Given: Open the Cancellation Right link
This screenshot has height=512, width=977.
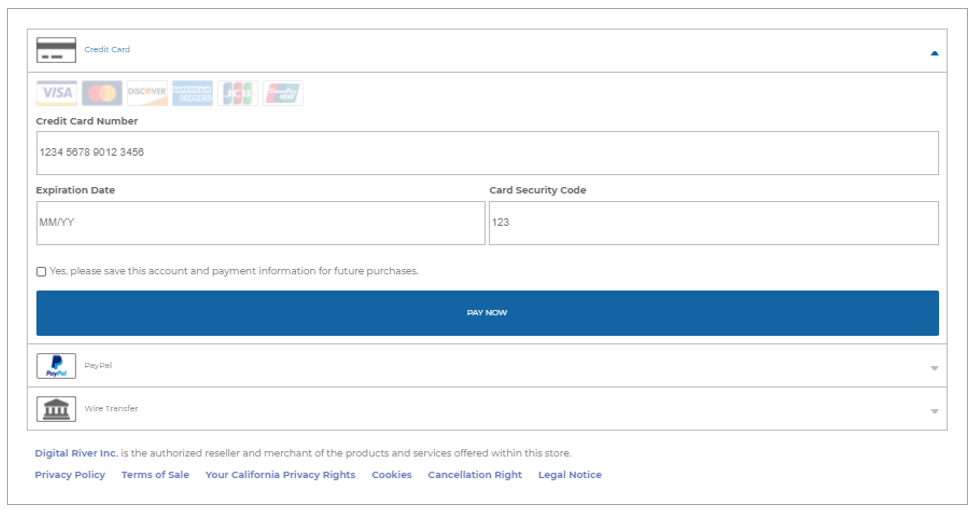Looking at the screenshot, I should pyautogui.click(x=475, y=475).
